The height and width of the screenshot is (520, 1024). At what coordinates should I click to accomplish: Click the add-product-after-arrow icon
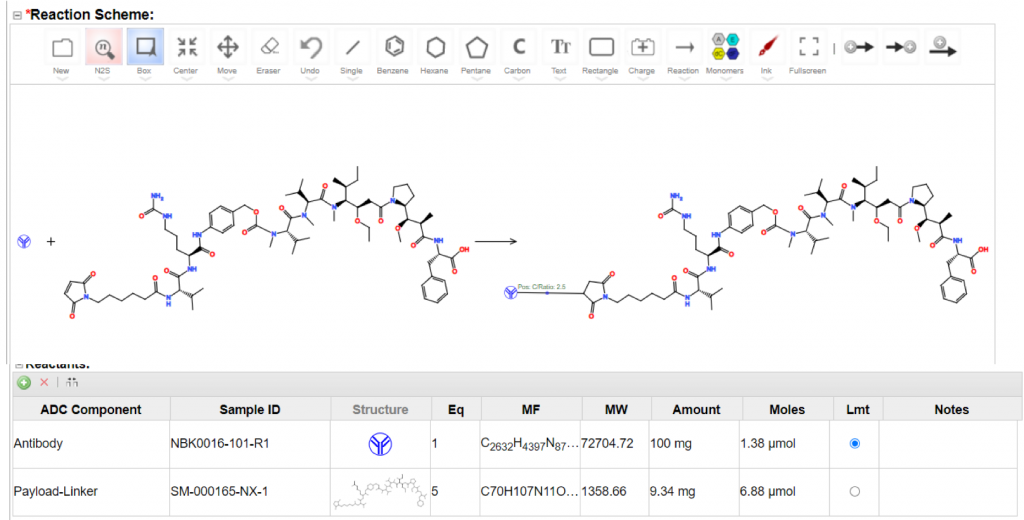[901, 47]
